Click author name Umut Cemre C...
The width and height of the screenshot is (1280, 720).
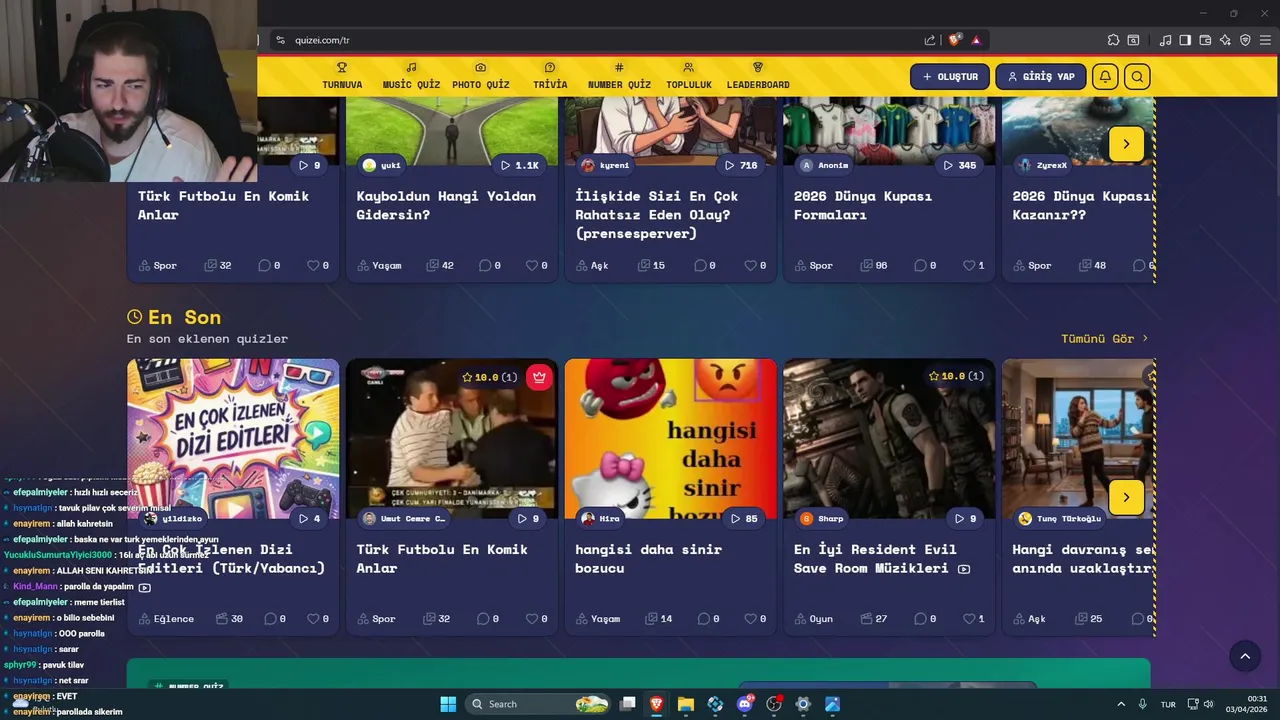tap(413, 518)
